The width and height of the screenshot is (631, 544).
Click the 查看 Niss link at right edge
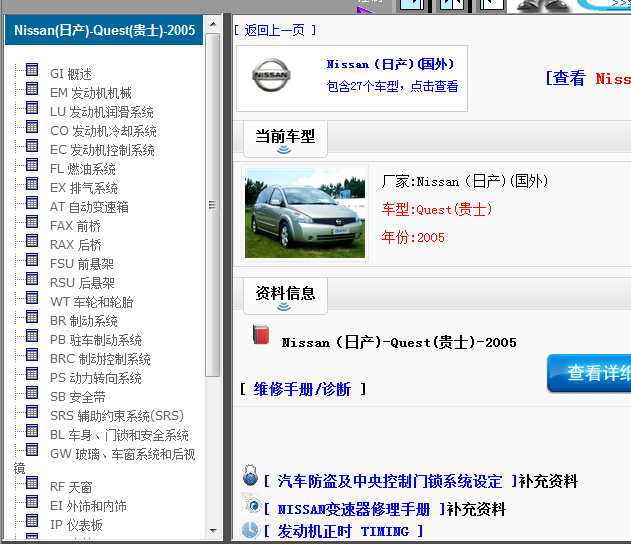(x=588, y=78)
